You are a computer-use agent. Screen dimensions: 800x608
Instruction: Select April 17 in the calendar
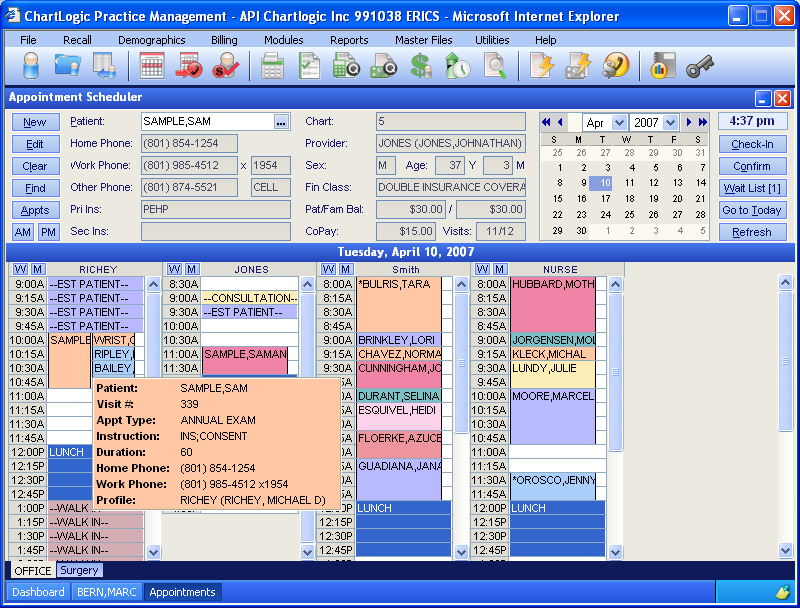[605, 199]
